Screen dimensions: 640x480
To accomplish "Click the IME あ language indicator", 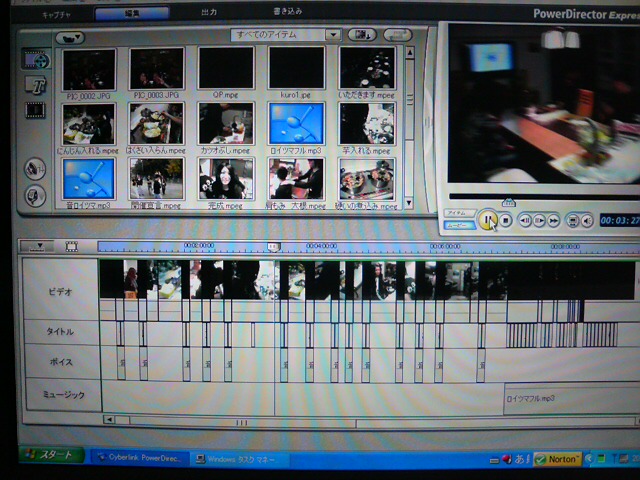I will coord(519,459).
